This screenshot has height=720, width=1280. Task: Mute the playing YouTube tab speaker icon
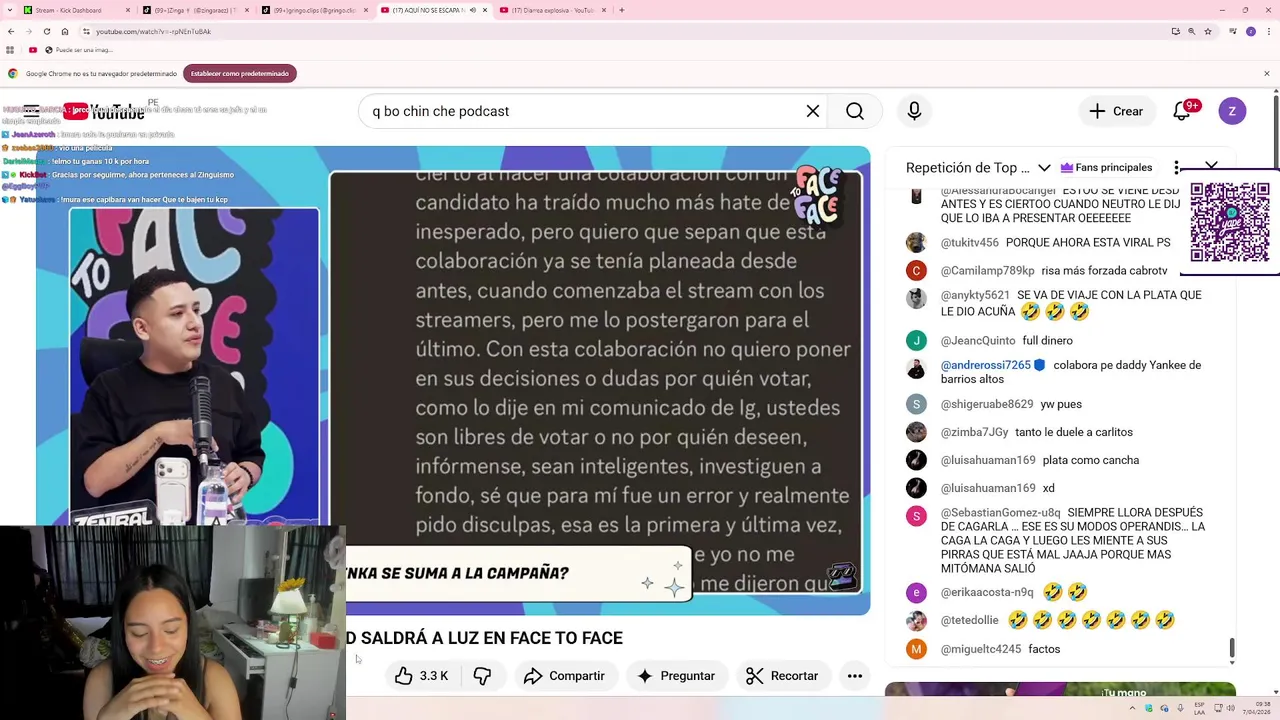tap(472, 10)
